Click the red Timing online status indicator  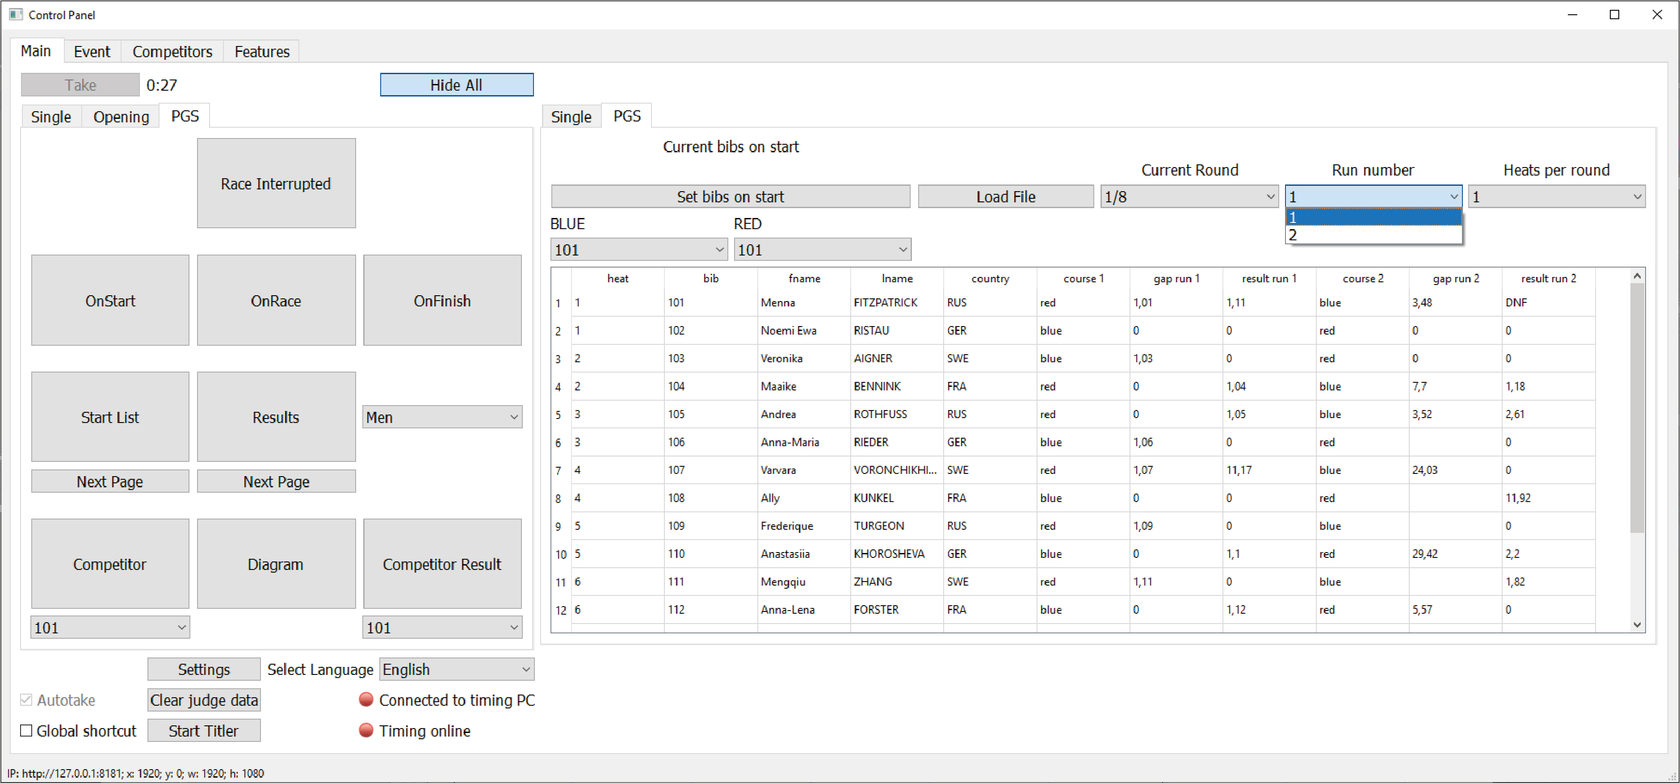366,730
